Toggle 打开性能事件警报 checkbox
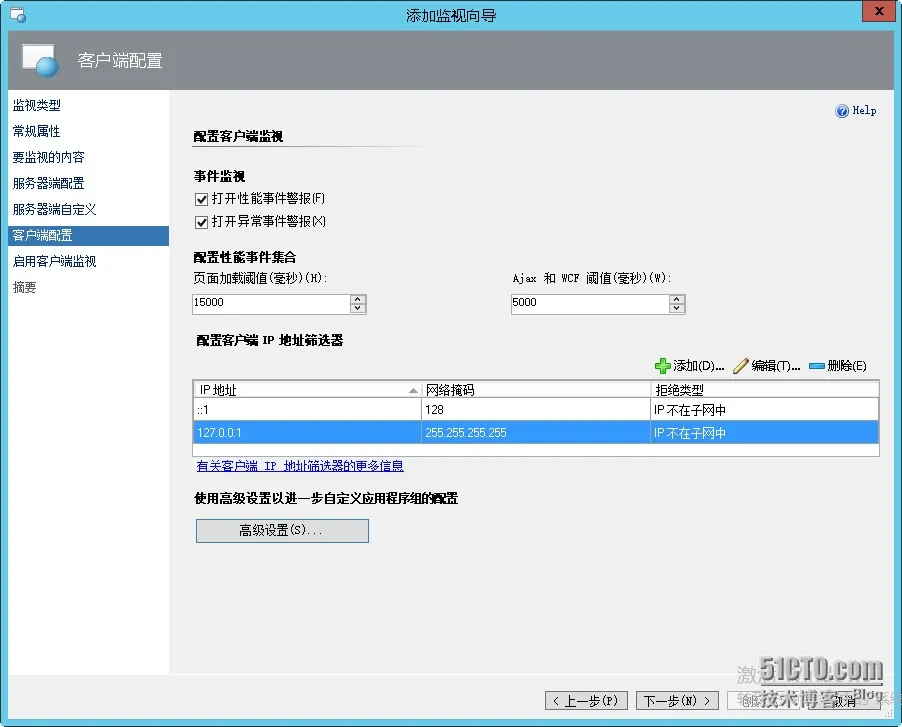This screenshot has width=902, height=727. (x=201, y=200)
